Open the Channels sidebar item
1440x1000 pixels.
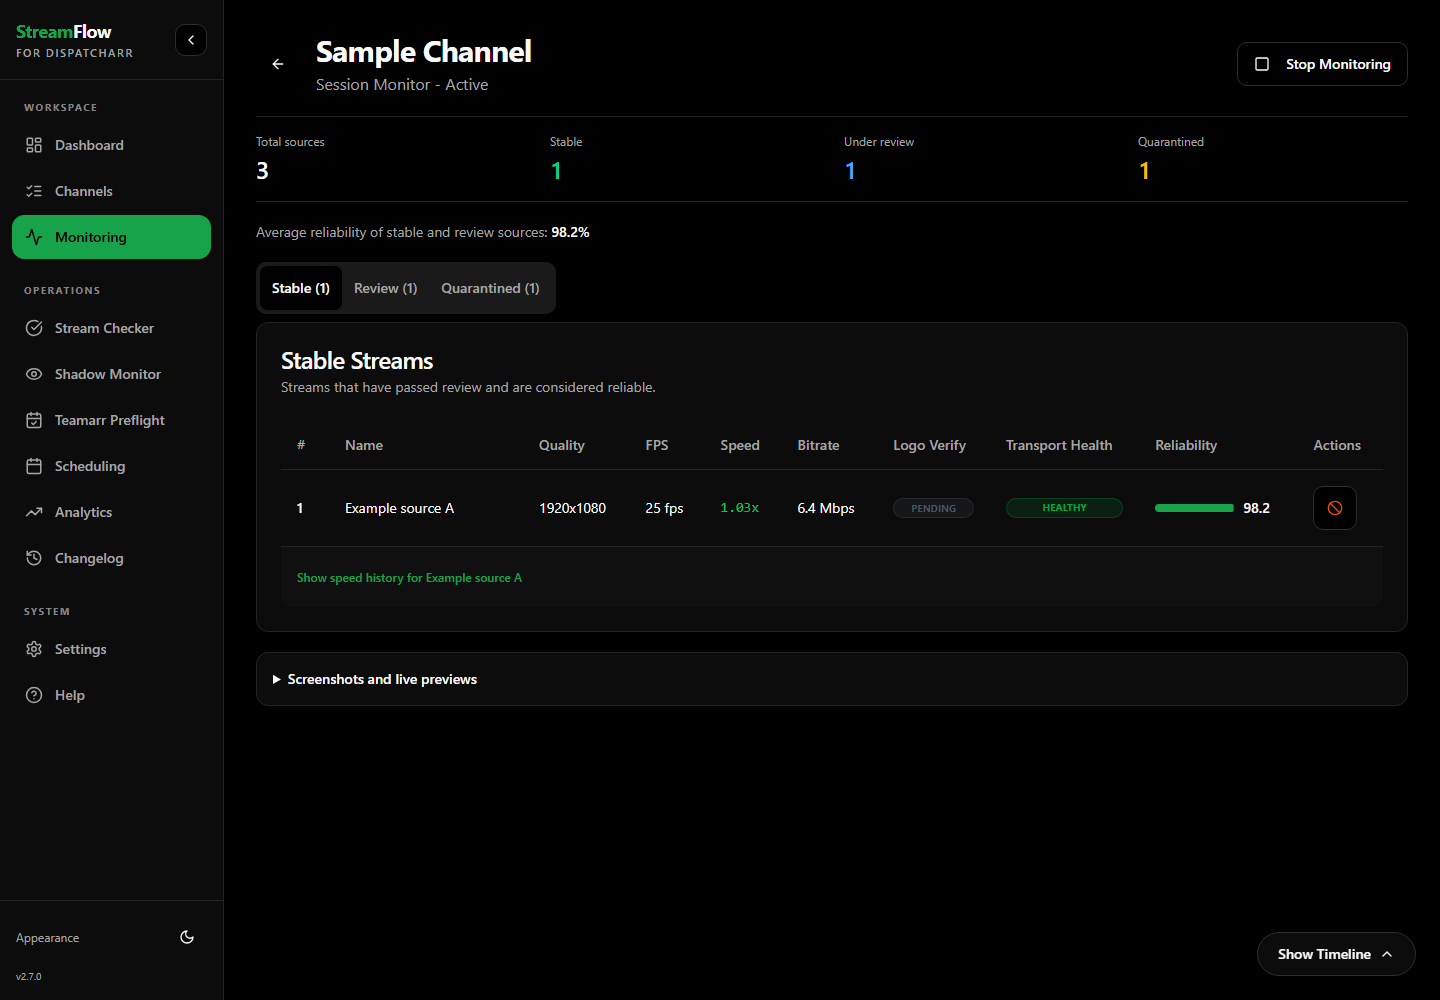coord(111,191)
